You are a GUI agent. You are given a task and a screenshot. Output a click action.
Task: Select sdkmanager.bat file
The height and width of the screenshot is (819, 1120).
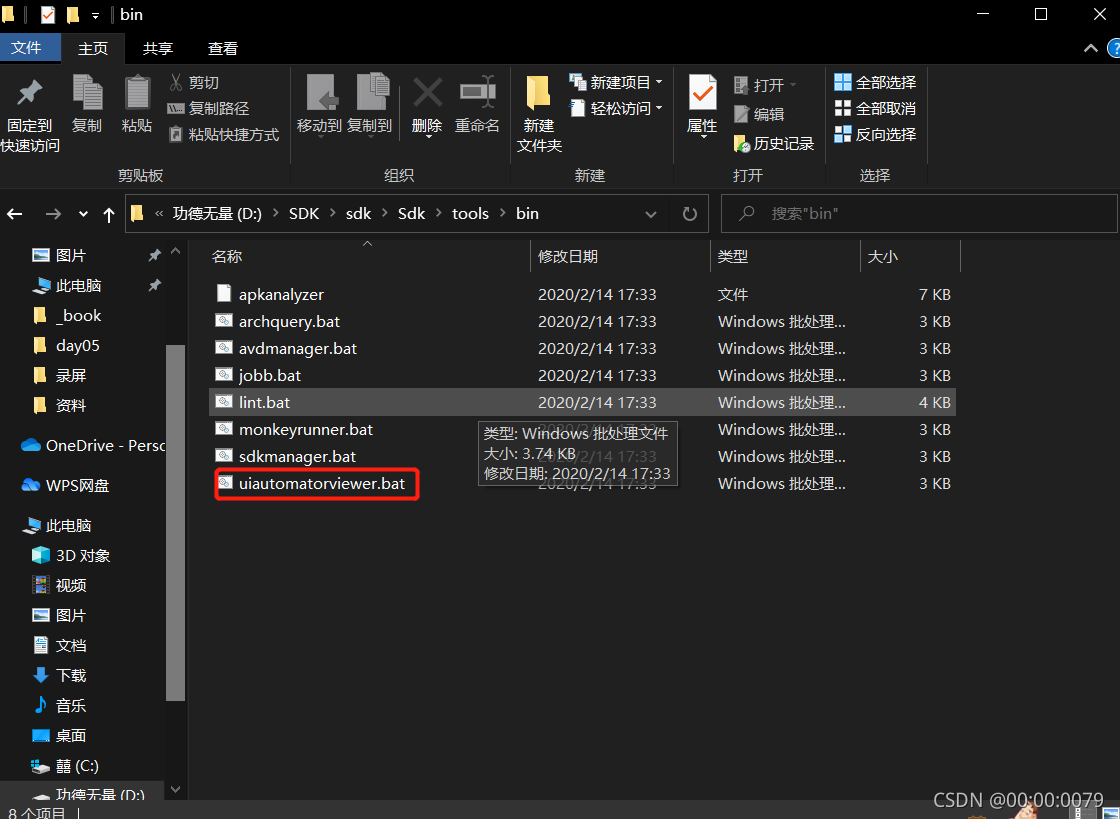coord(297,456)
